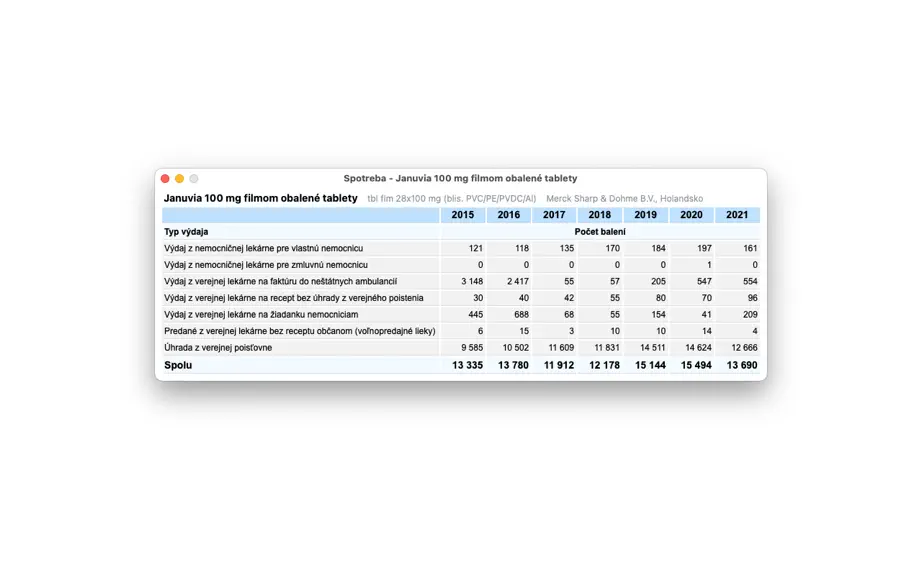The width and height of the screenshot is (922, 576).
Task: Click Spolu total '12 178' for 2018
Action: pyautogui.click(x=604, y=365)
